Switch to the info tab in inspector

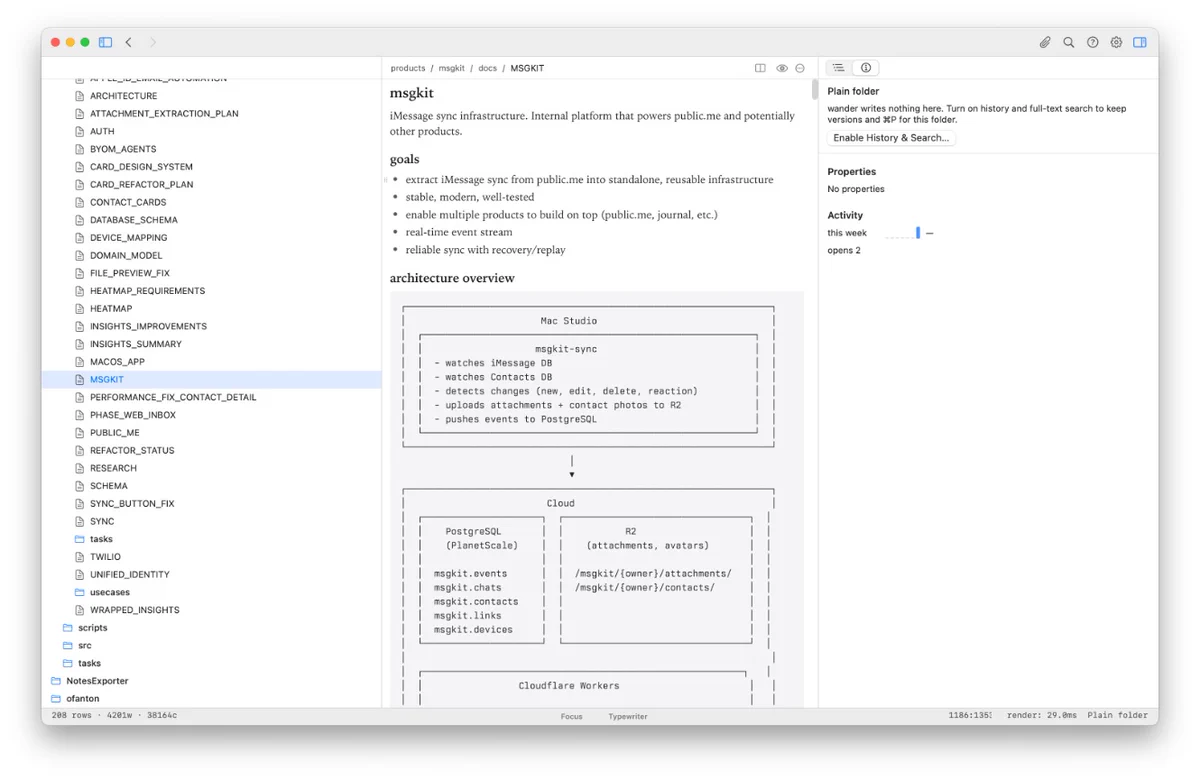(866, 68)
